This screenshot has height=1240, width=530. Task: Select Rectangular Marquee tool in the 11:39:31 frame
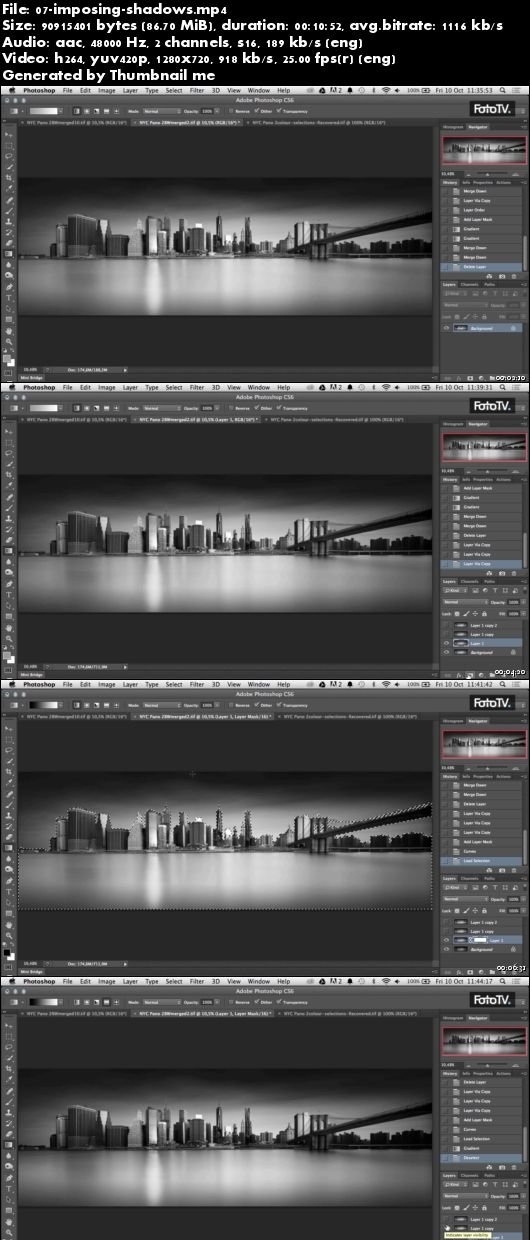9,443
